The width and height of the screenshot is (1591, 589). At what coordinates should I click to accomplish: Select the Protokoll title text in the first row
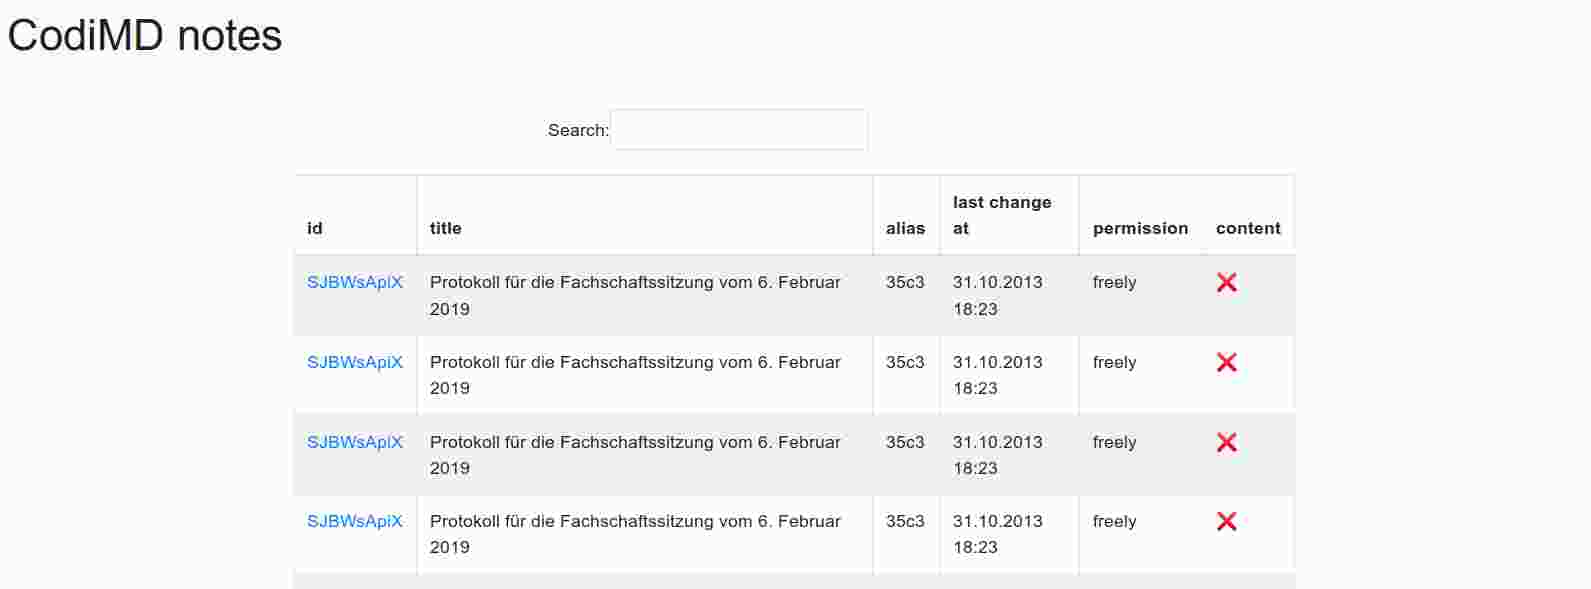coord(635,283)
